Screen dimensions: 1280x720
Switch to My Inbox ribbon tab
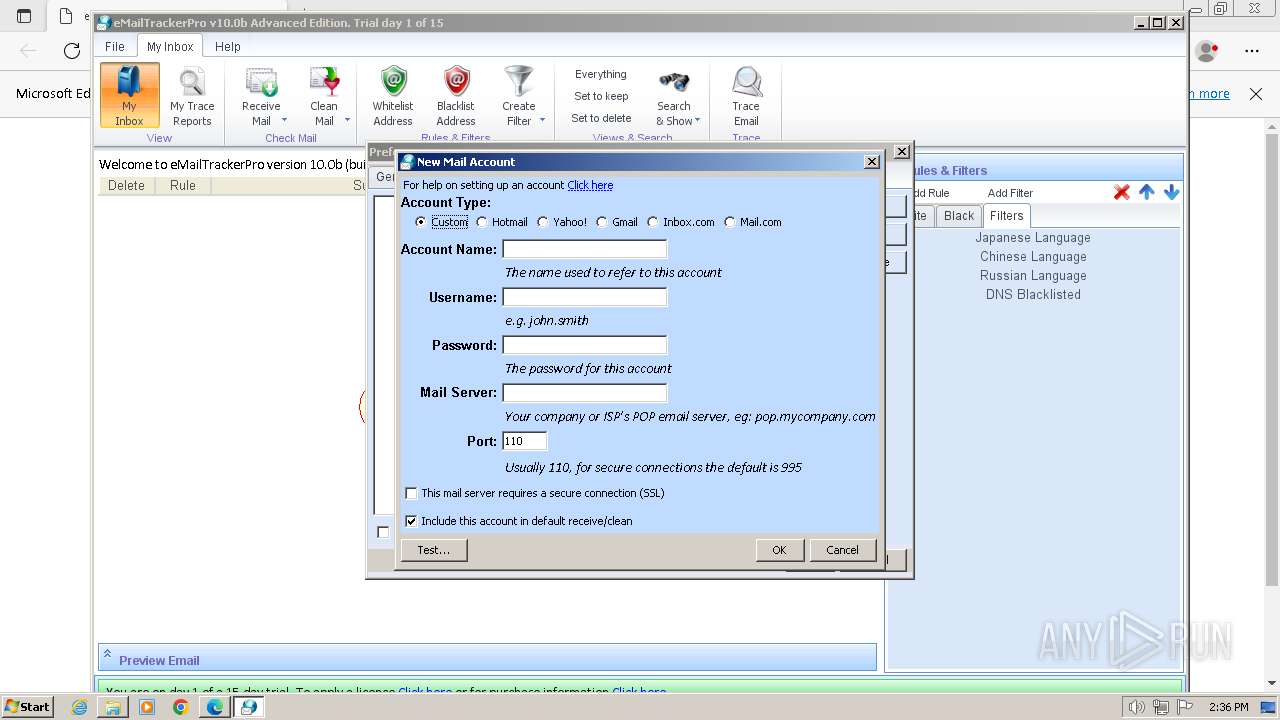click(x=170, y=46)
